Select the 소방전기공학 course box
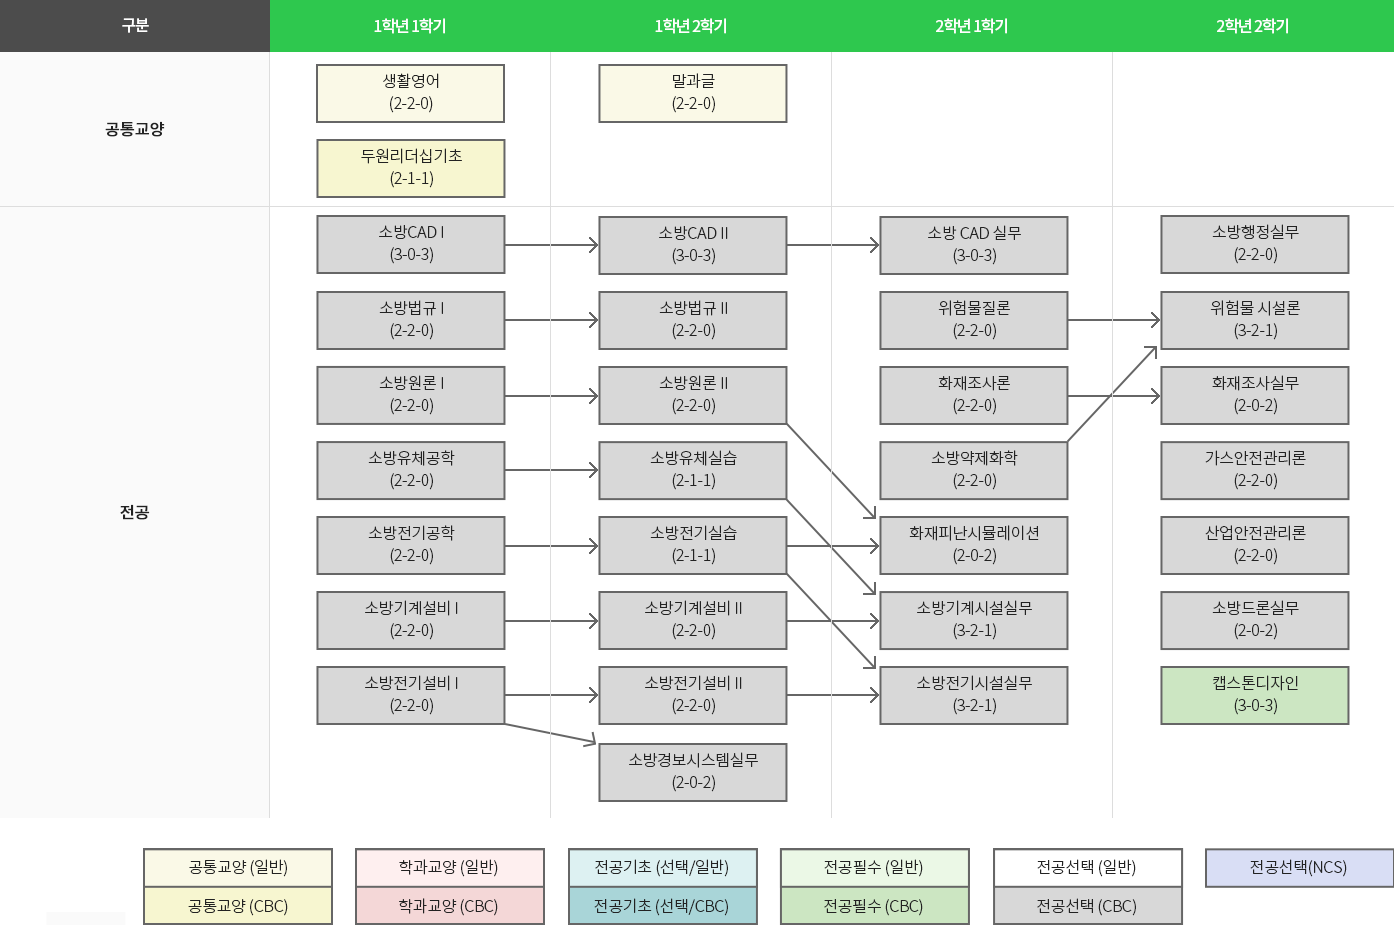The width and height of the screenshot is (1394, 925). pyautogui.click(x=411, y=545)
